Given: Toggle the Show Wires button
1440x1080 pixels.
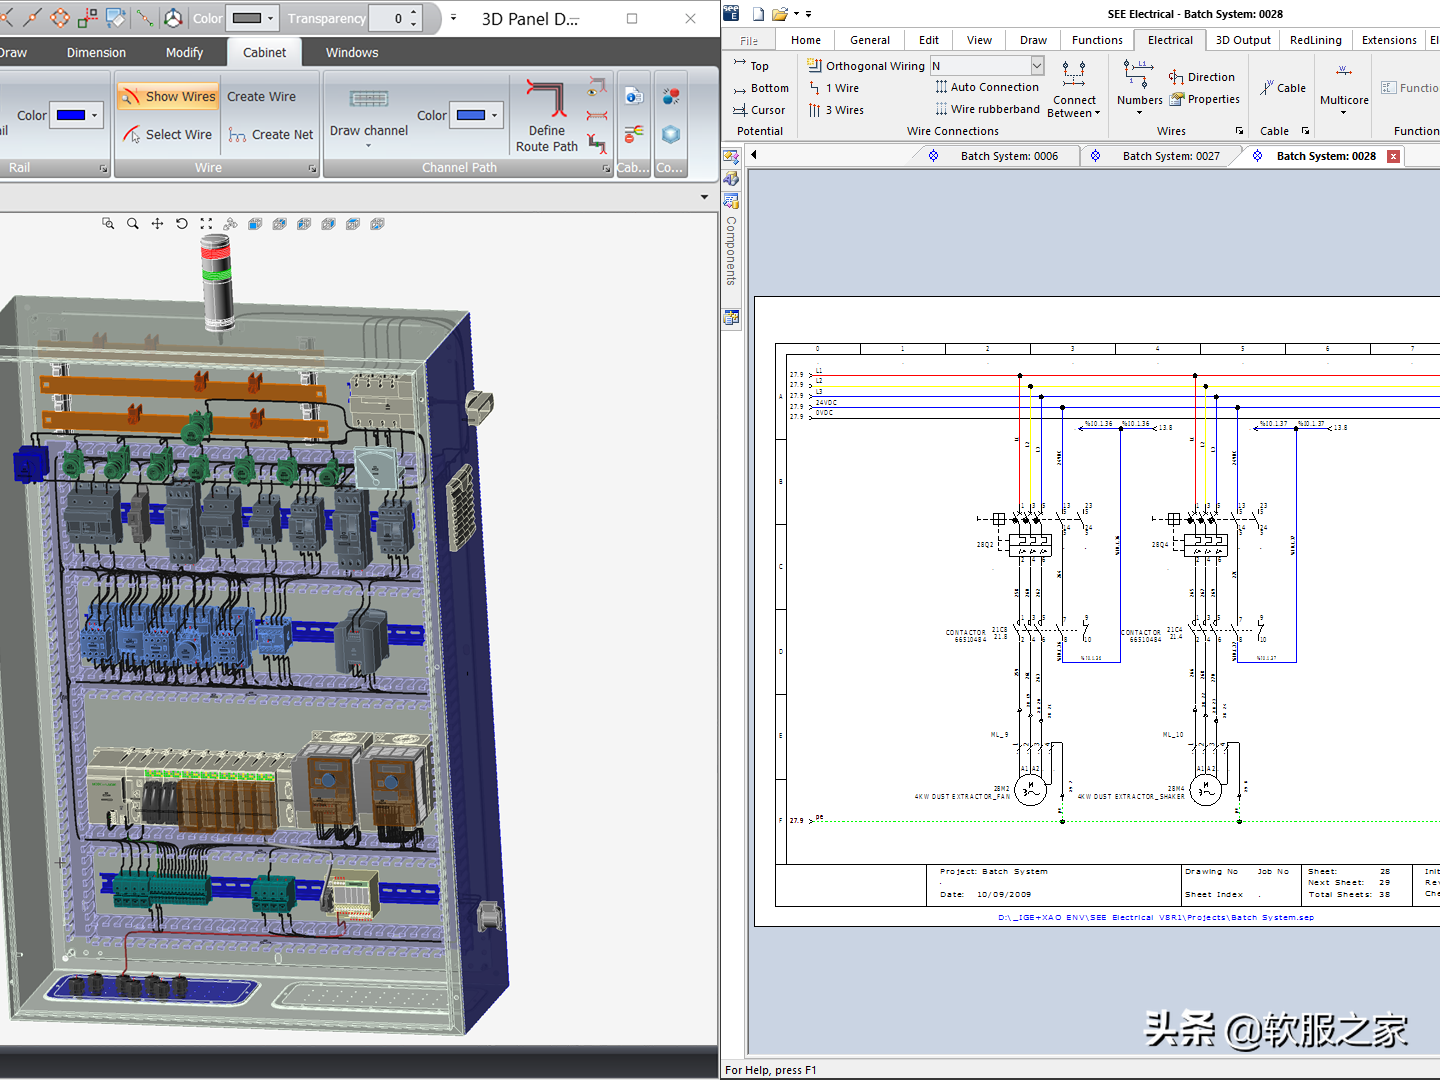Looking at the screenshot, I should (x=168, y=97).
